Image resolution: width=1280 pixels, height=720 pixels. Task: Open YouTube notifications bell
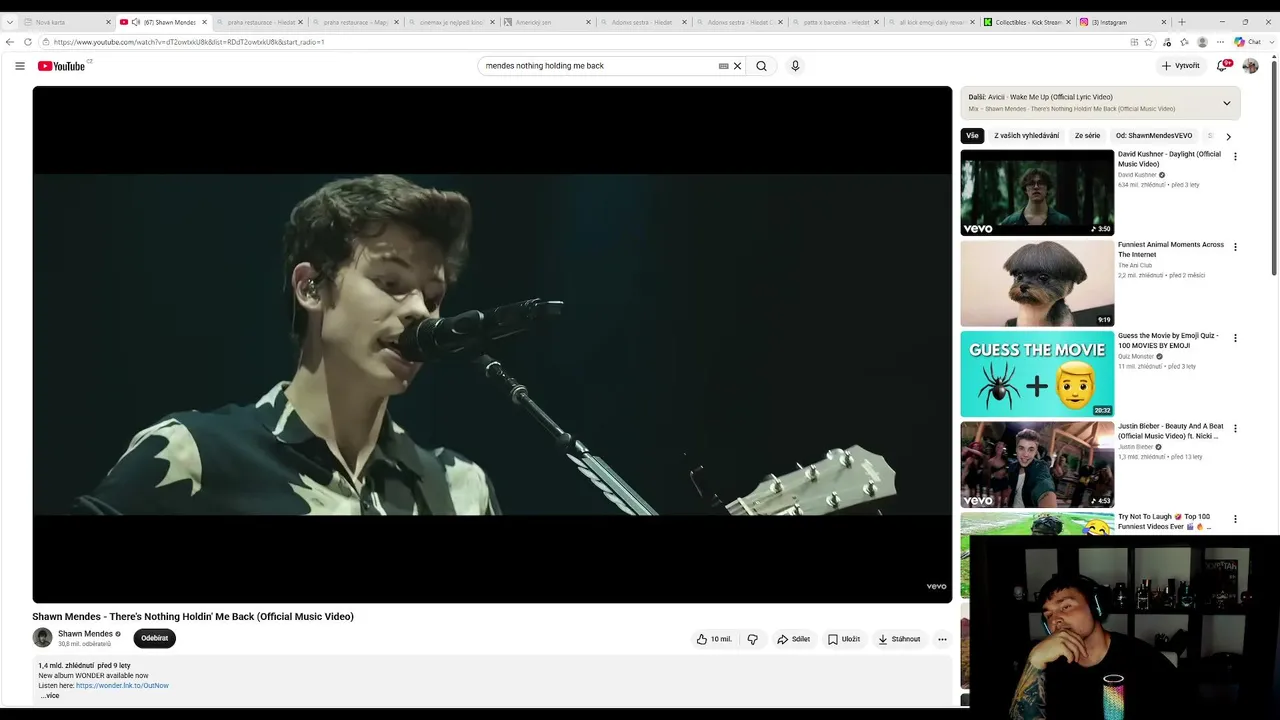pos(1222,66)
